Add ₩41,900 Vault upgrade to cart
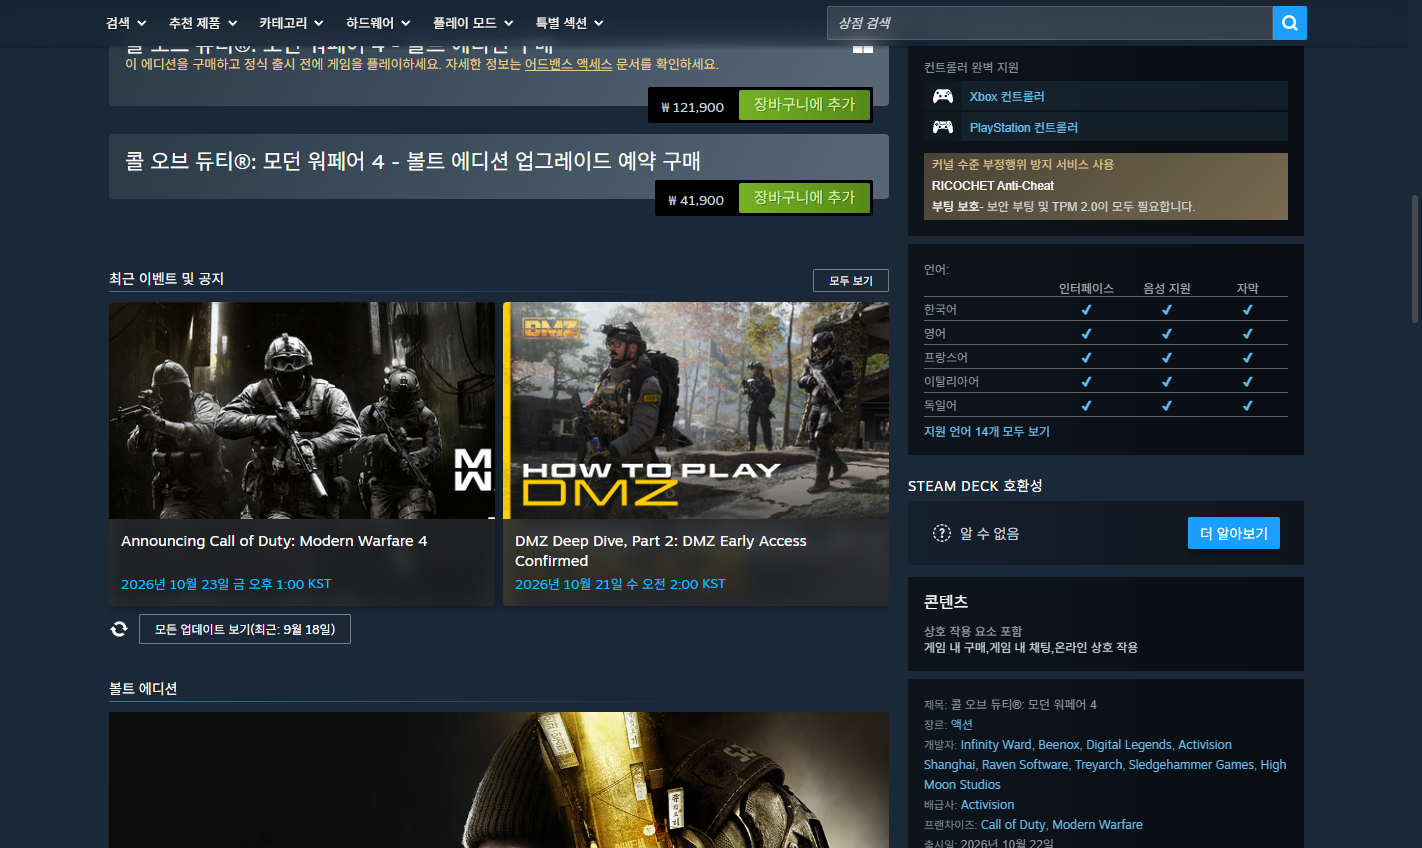1422x848 pixels. click(804, 198)
